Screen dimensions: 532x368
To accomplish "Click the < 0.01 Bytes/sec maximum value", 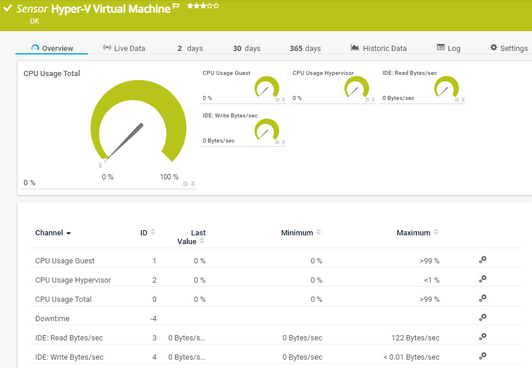I will [x=411, y=357].
